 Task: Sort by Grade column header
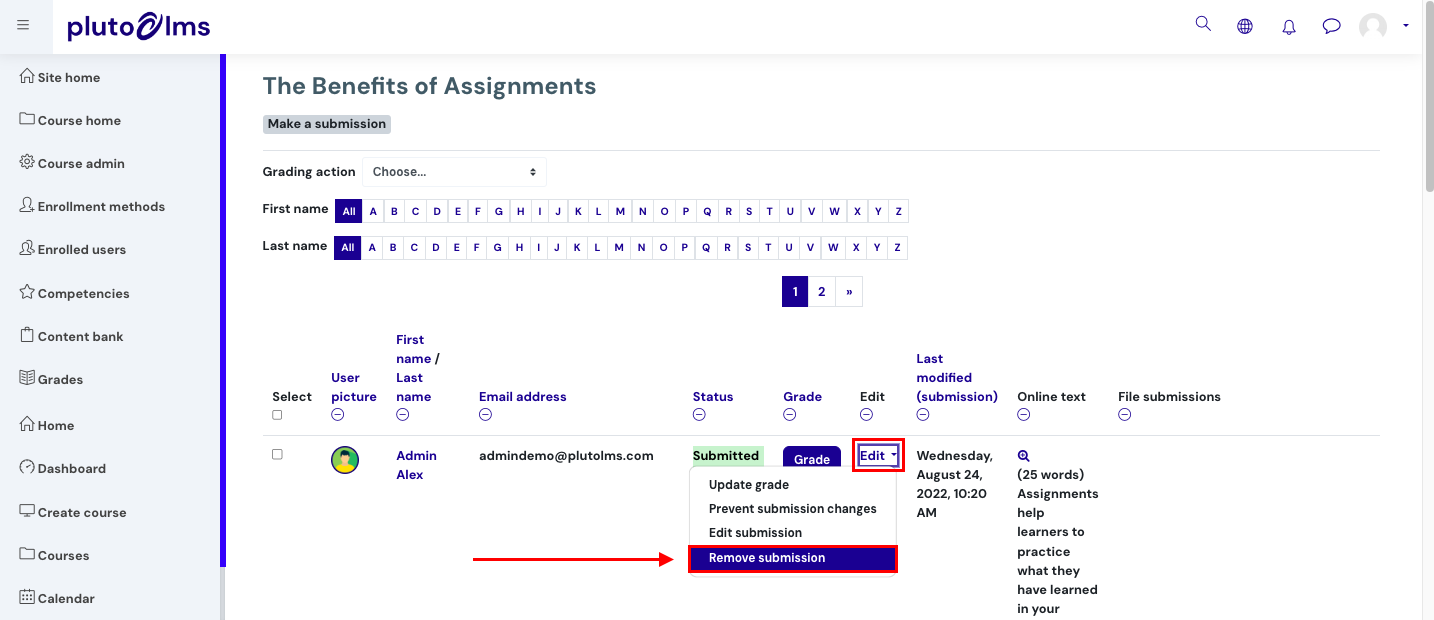803,397
